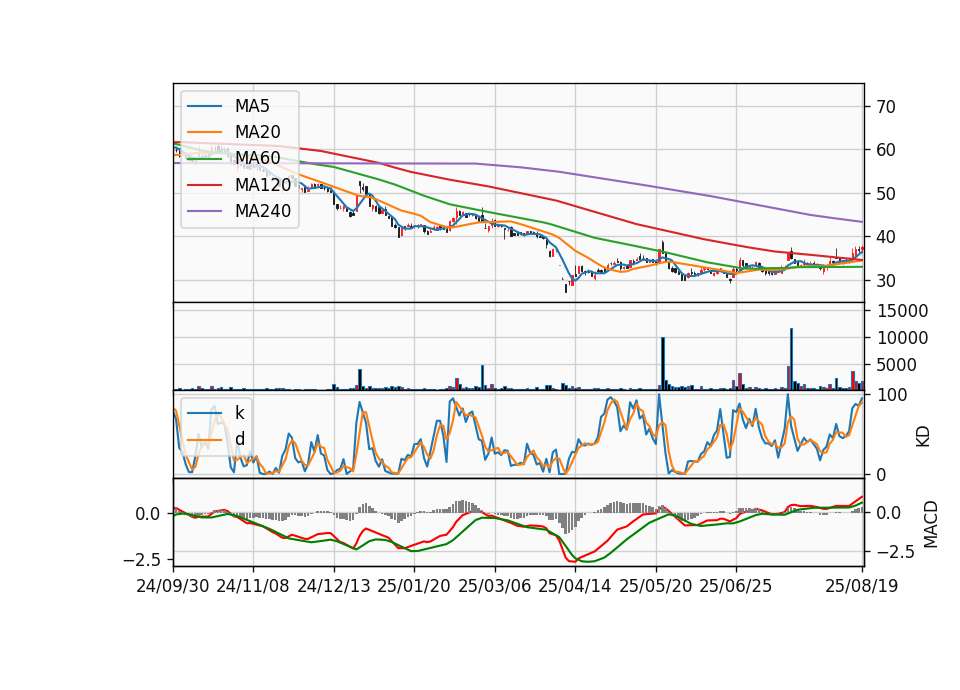Click the left MACD axis value 0.0

click(x=148, y=514)
